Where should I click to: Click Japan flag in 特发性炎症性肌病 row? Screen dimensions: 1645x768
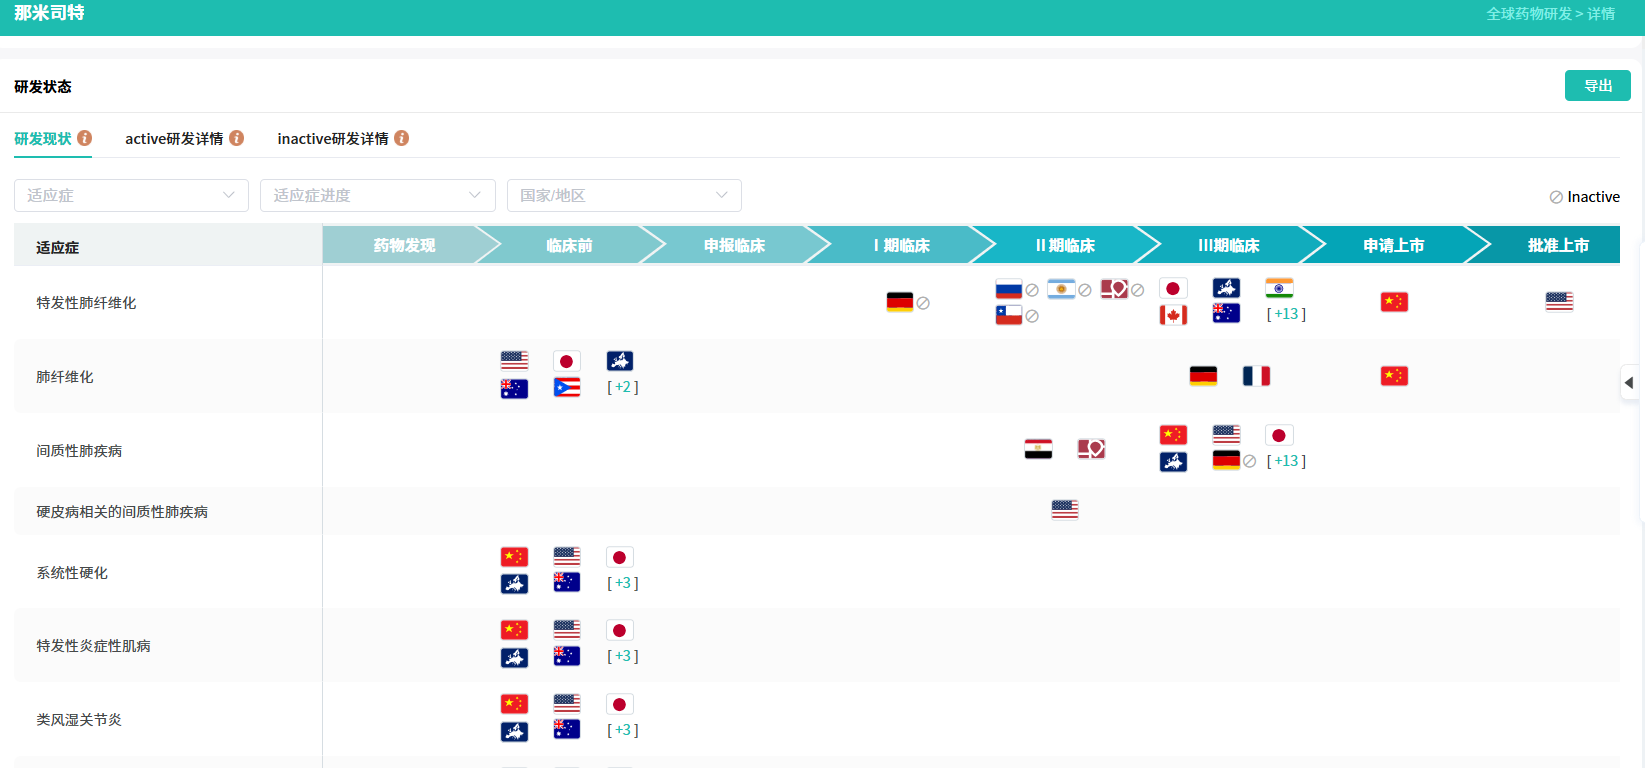(x=620, y=630)
